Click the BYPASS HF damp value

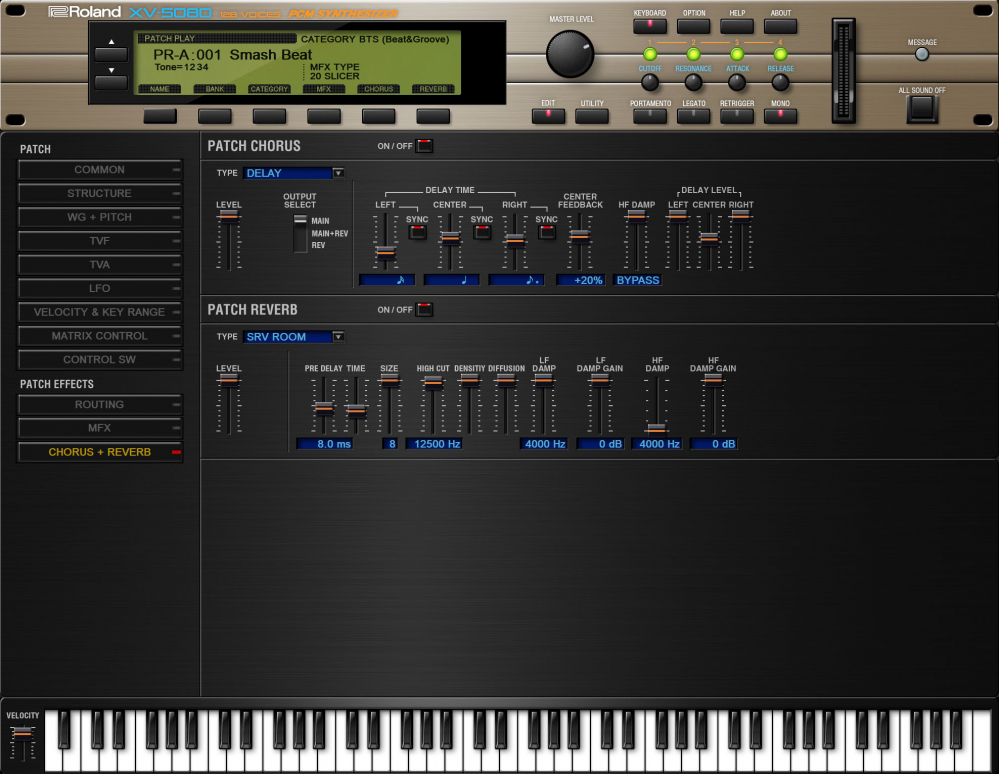pyautogui.click(x=638, y=280)
